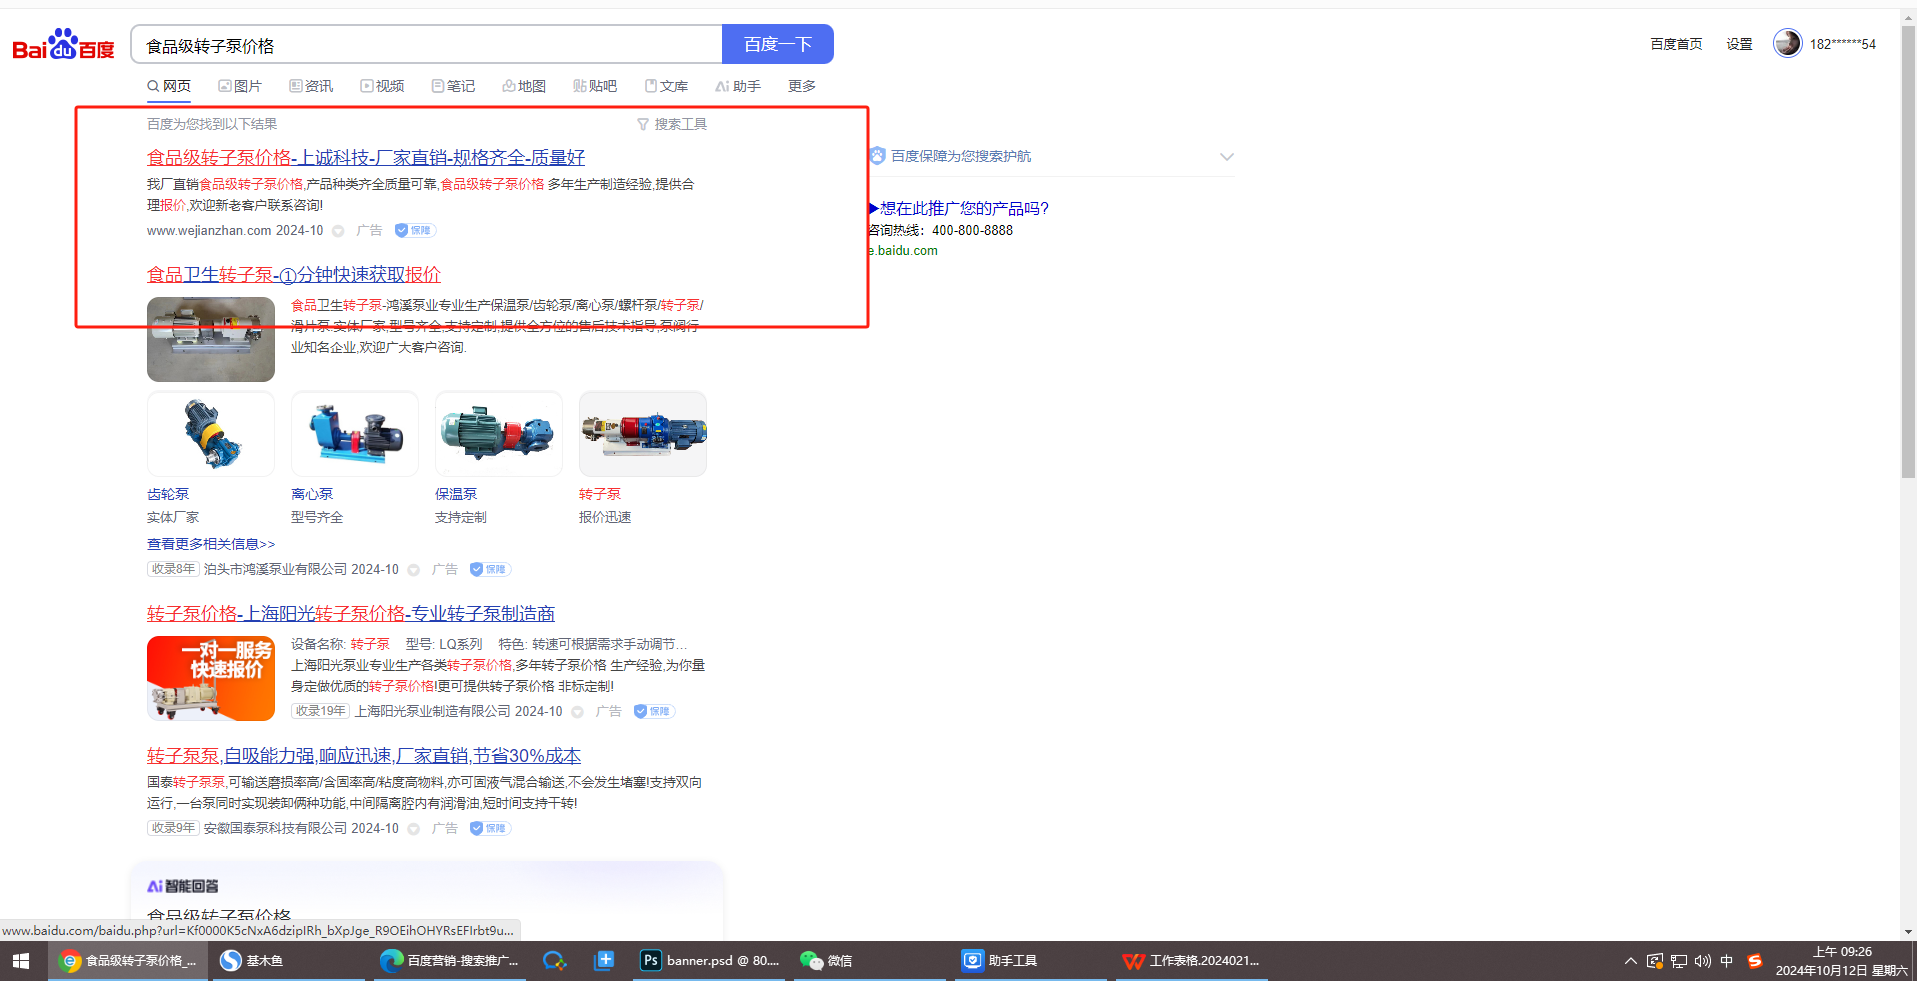Viewport: 1917px width, 981px height.
Task: Open 转子泵价格-上海阳光转子泵价格 result link
Action: coord(351,614)
